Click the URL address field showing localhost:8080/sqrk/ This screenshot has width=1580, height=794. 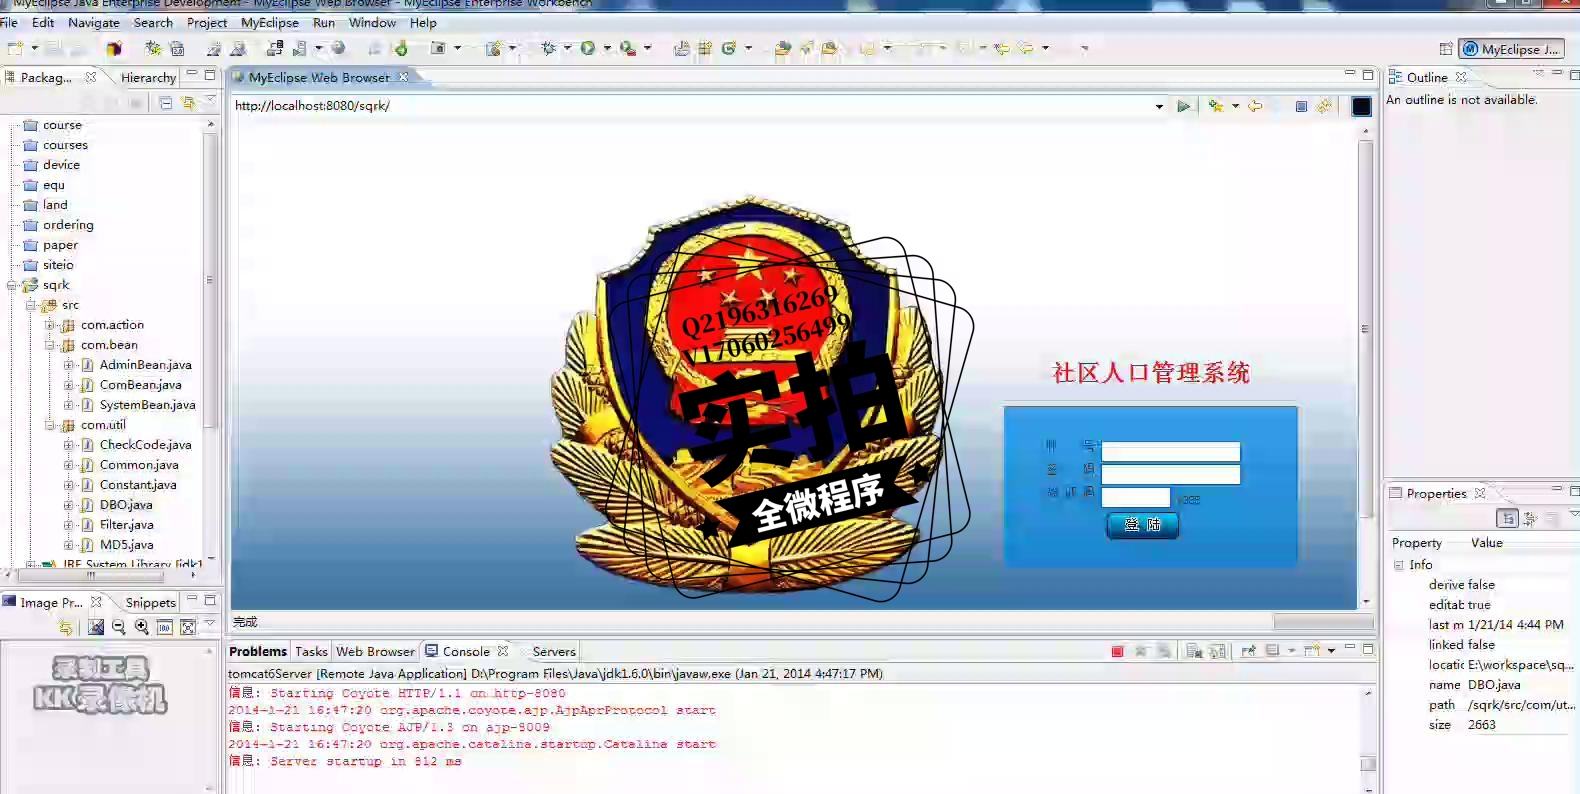pyautogui.click(x=690, y=106)
